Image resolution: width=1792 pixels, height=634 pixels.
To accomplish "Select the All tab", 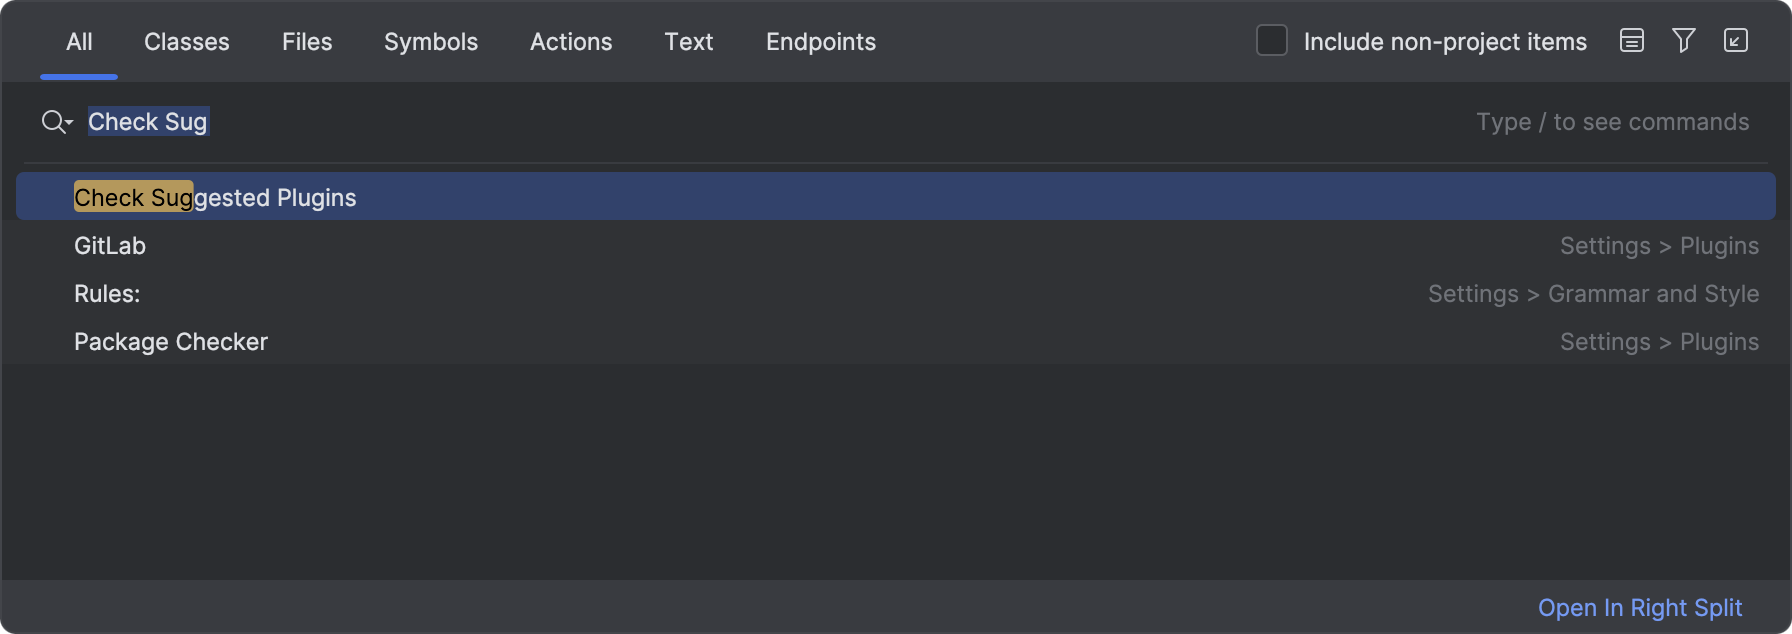I will [78, 41].
